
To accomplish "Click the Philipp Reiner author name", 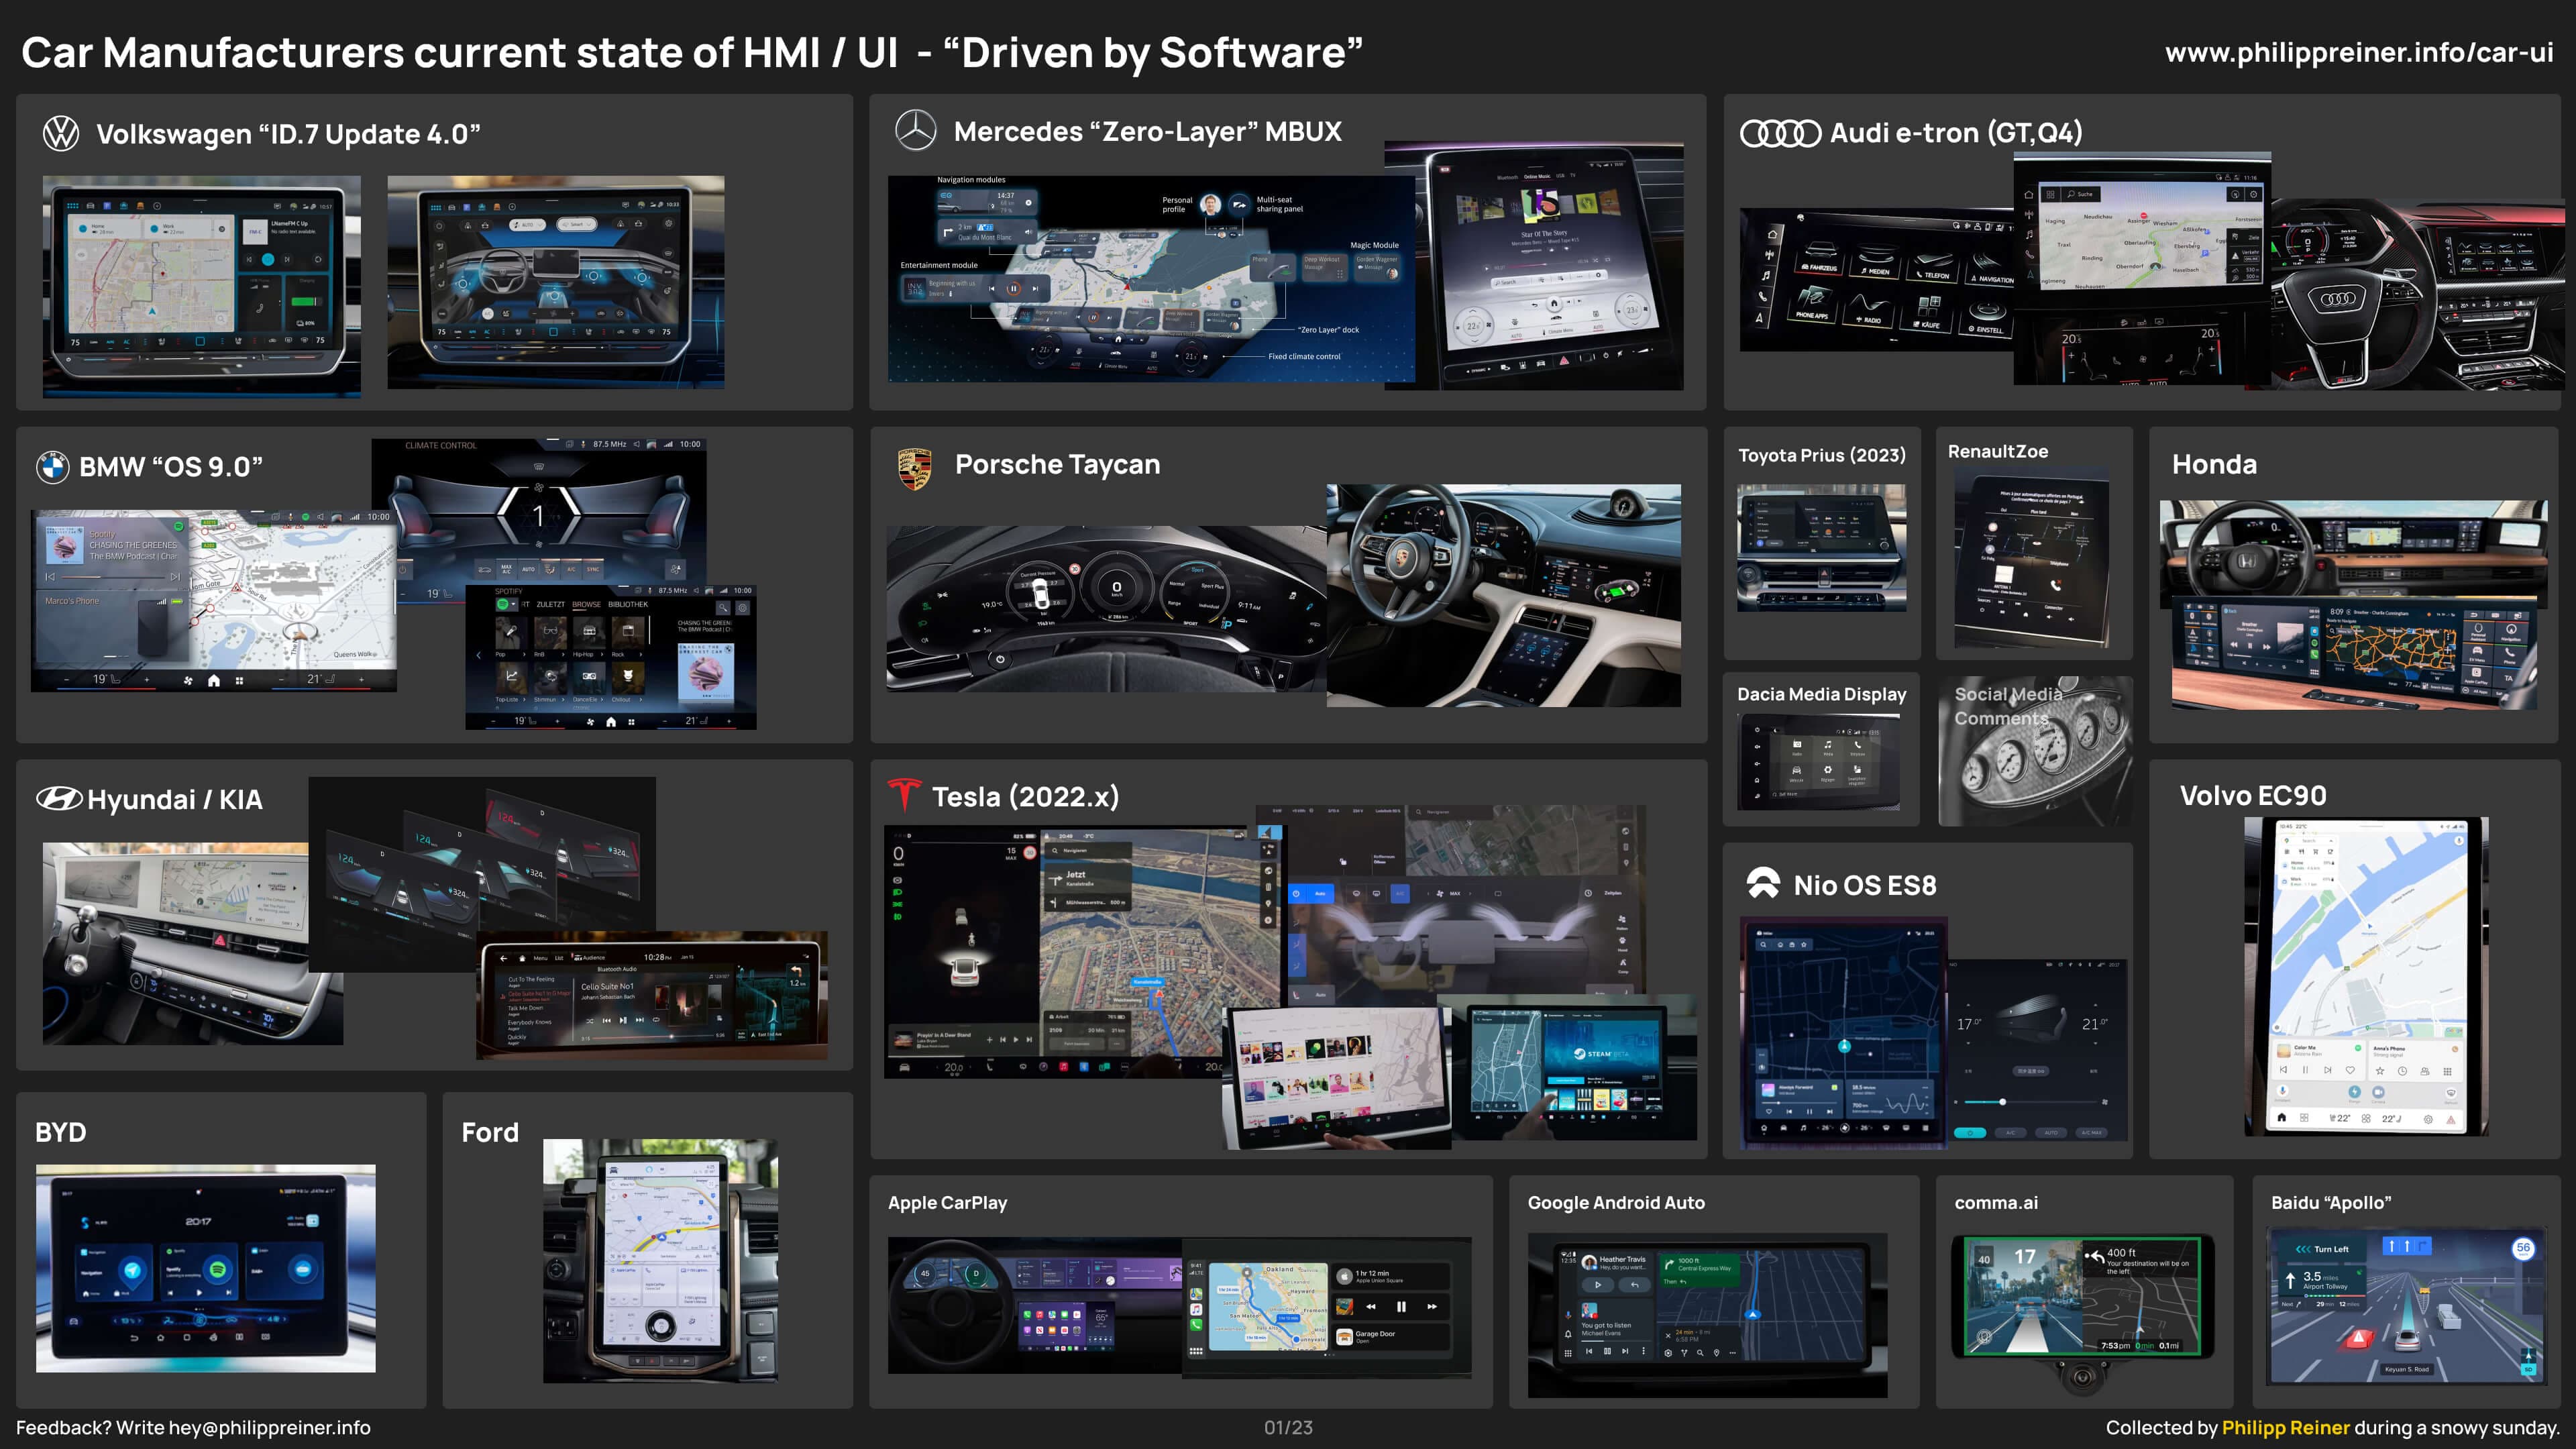I will (x=2285, y=1428).
